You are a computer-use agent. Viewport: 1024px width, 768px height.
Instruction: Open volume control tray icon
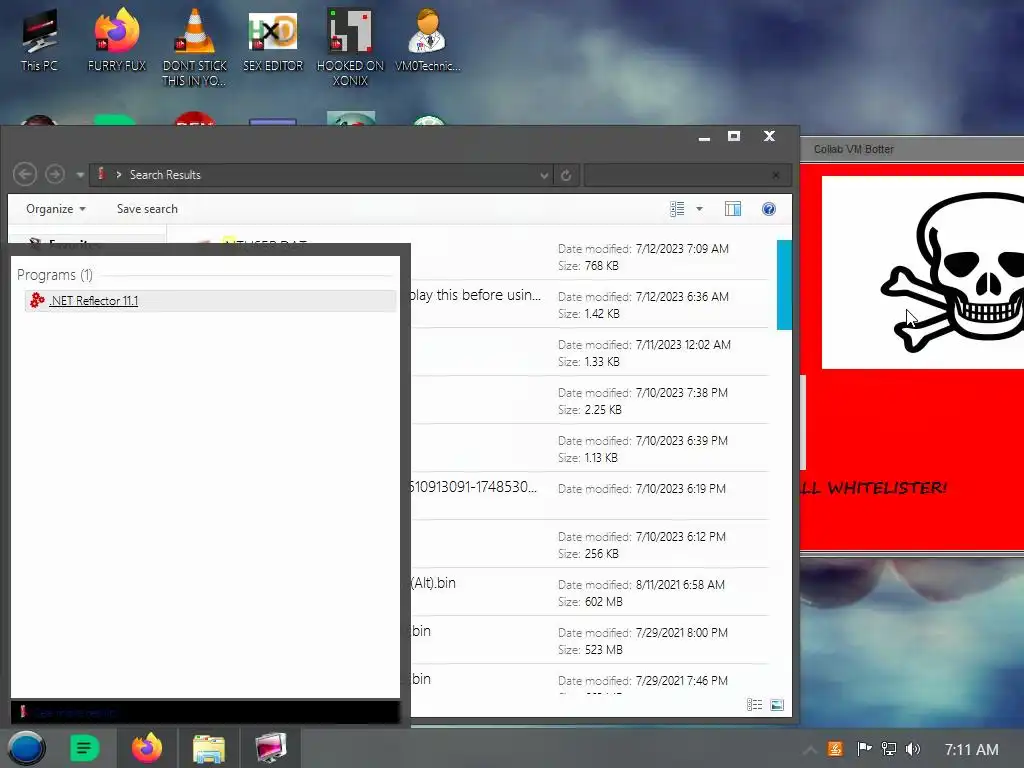coord(913,749)
